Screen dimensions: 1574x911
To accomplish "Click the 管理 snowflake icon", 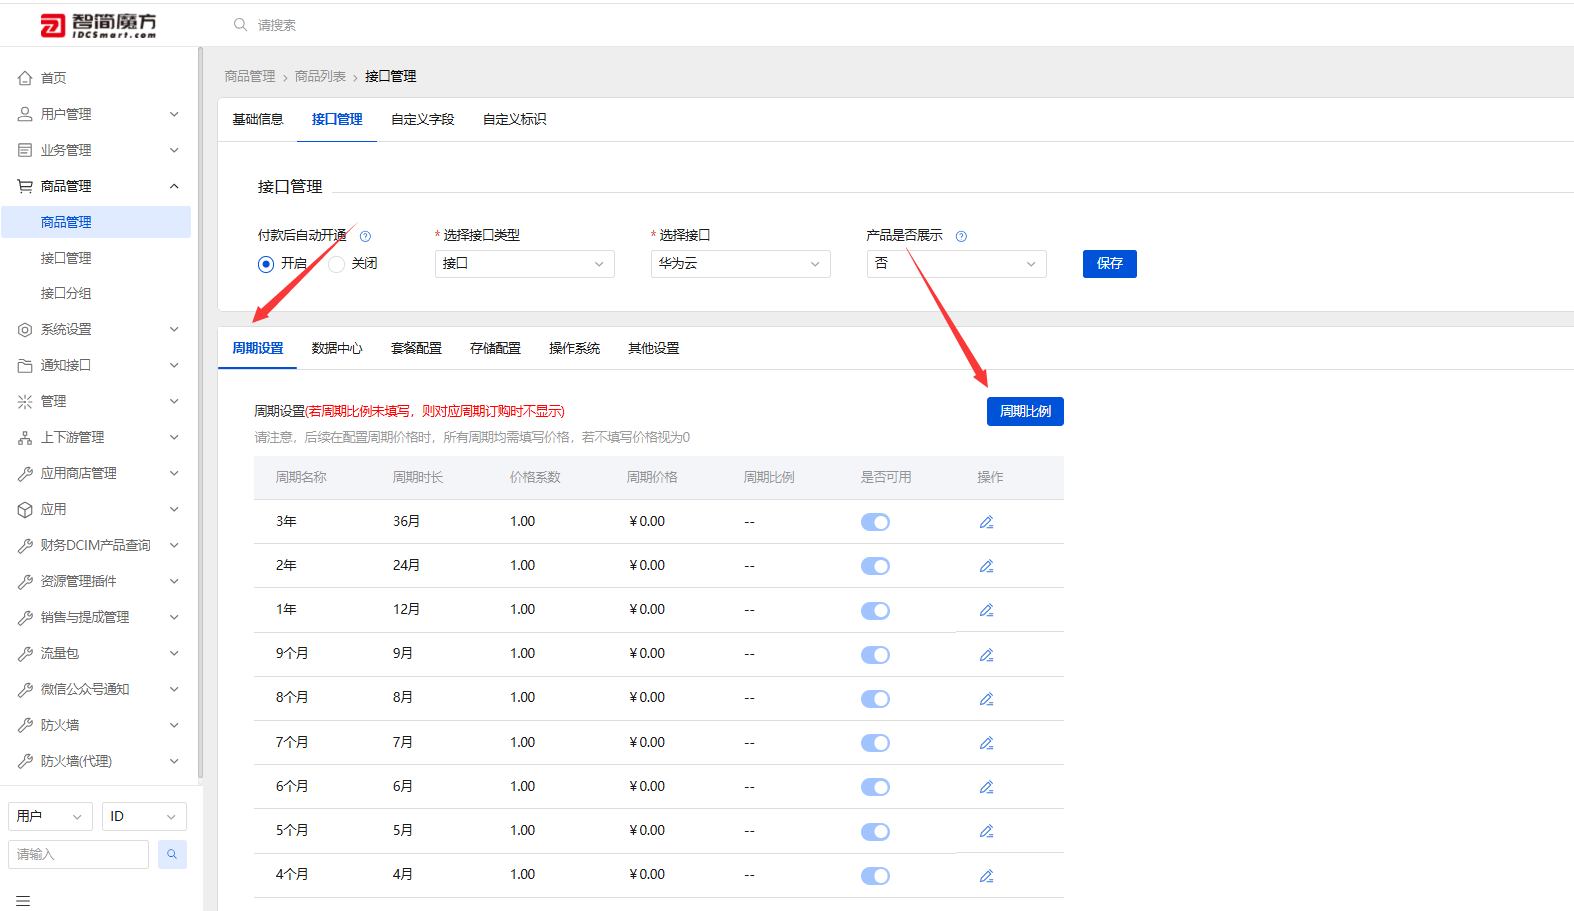I will point(25,402).
